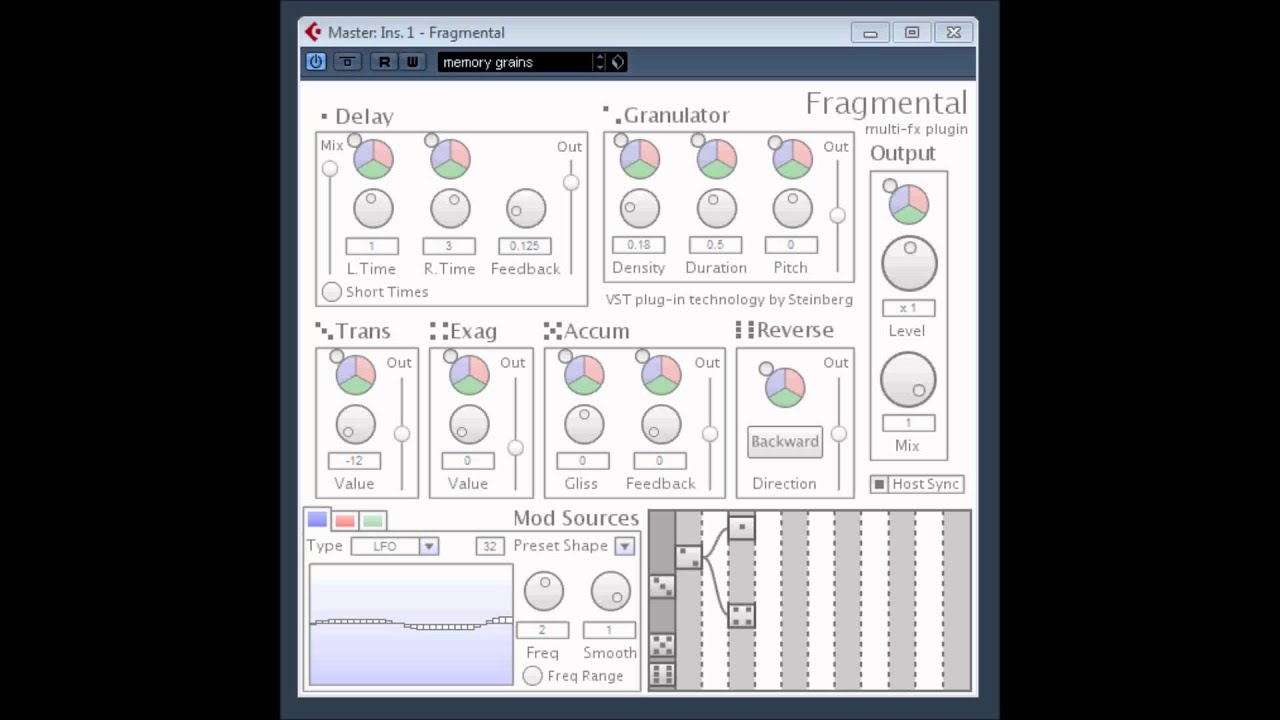Click the Gliss knob
Screen dimensions: 1280x720
[584, 425]
